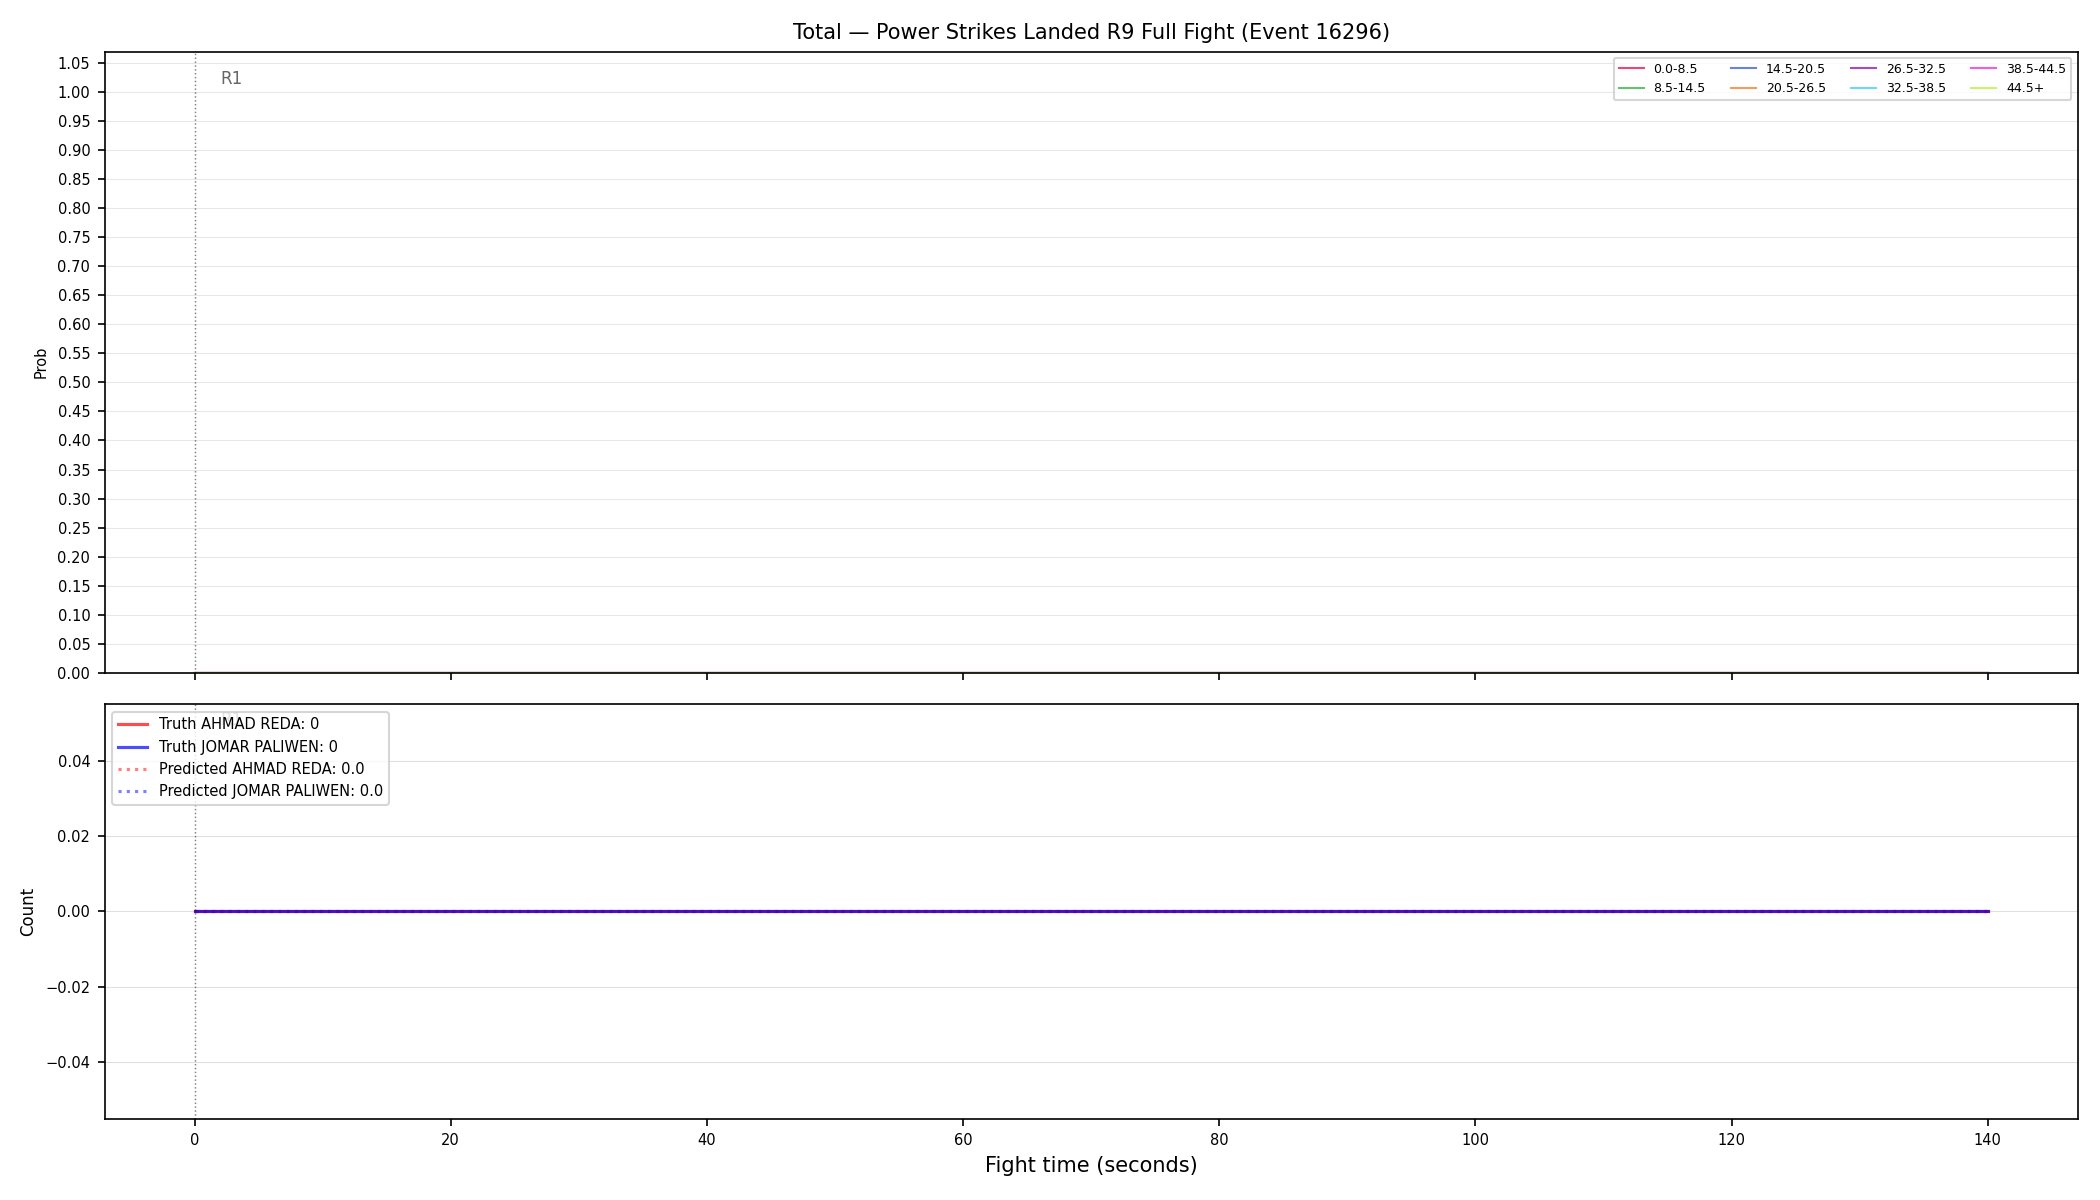Click the chart title mentioning Event 16296

(x=1091, y=32)
